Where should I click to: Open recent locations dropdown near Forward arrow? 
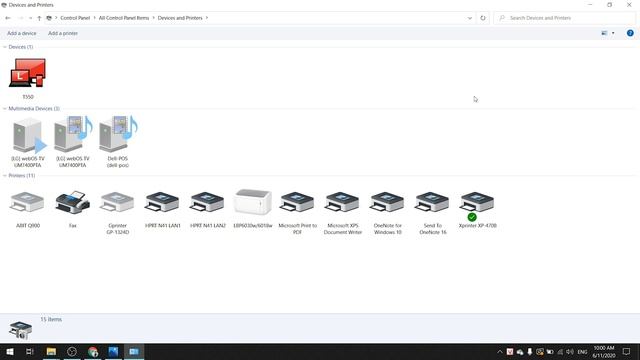(x=30, y=18)
